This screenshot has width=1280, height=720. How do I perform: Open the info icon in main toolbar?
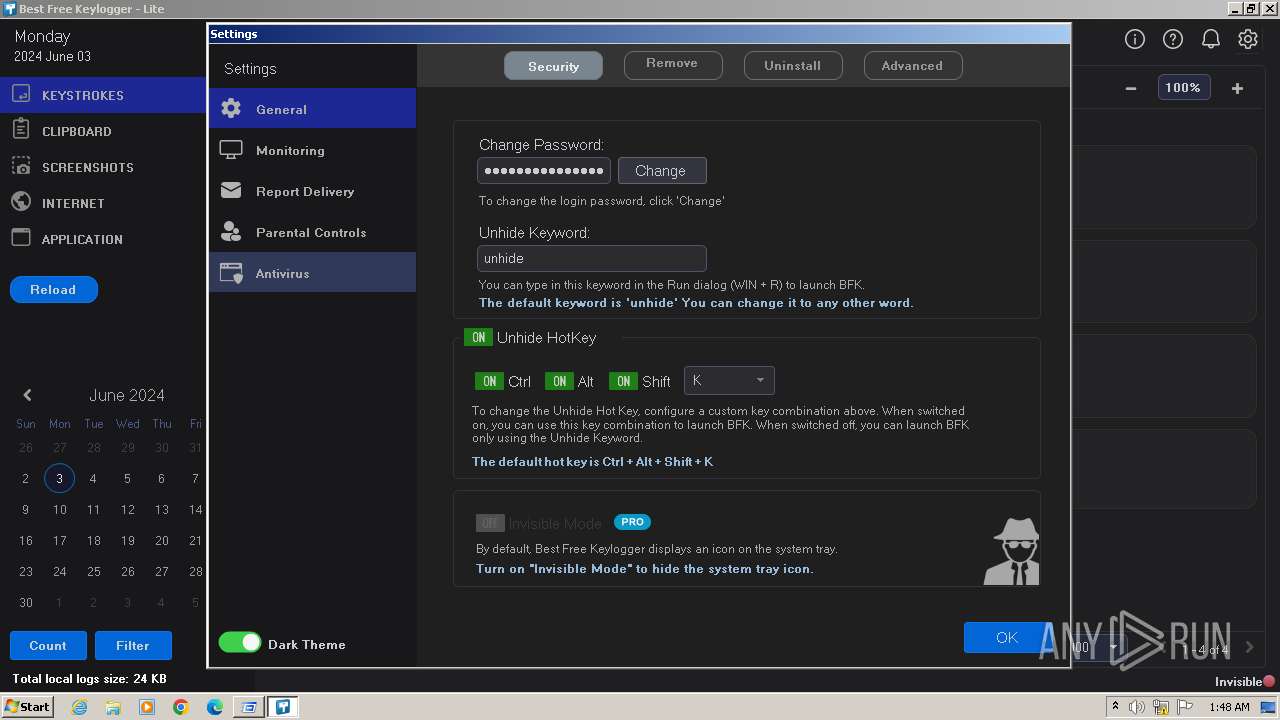point(1134,39)
